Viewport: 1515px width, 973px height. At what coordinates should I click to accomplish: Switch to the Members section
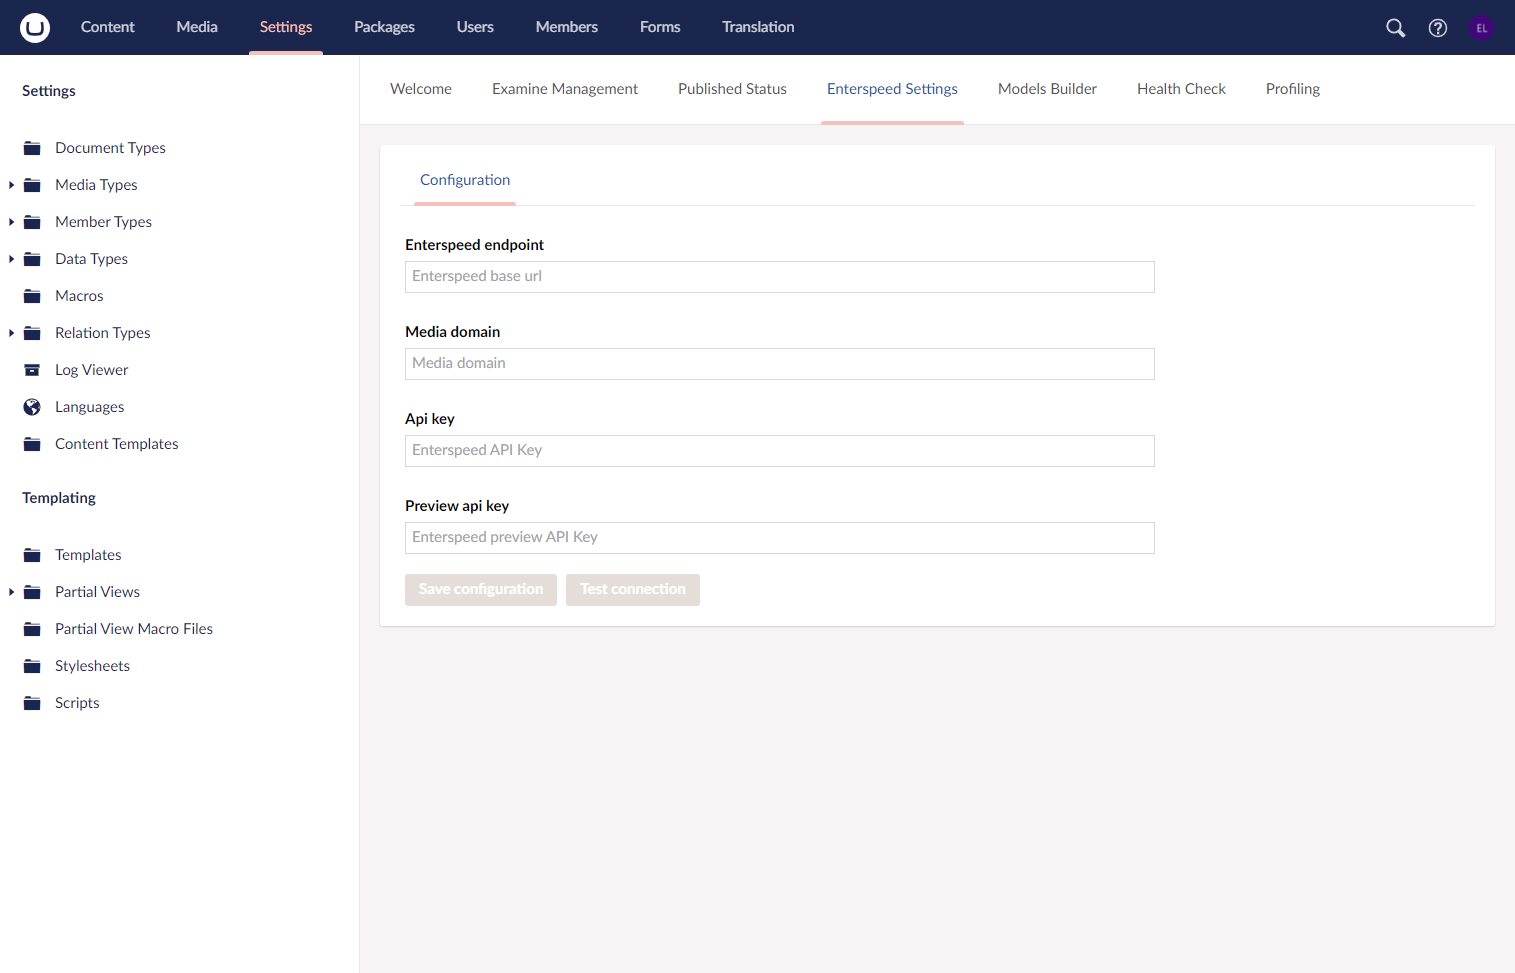(x=567, y=27)
